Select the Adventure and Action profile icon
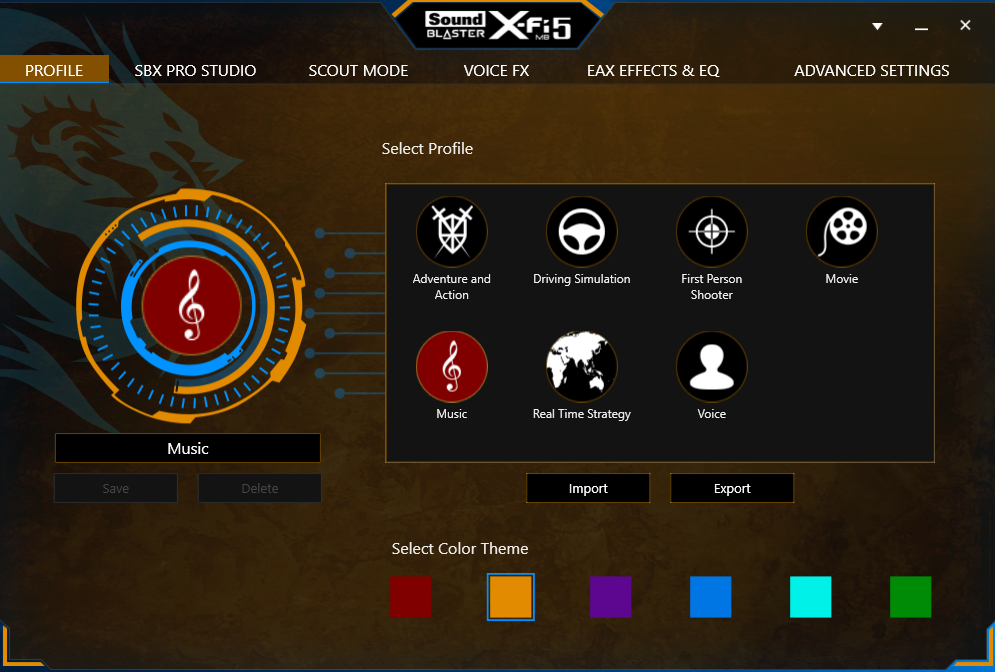Image resolution: width=995 pixels, height=672 pixels. (452, 232)
